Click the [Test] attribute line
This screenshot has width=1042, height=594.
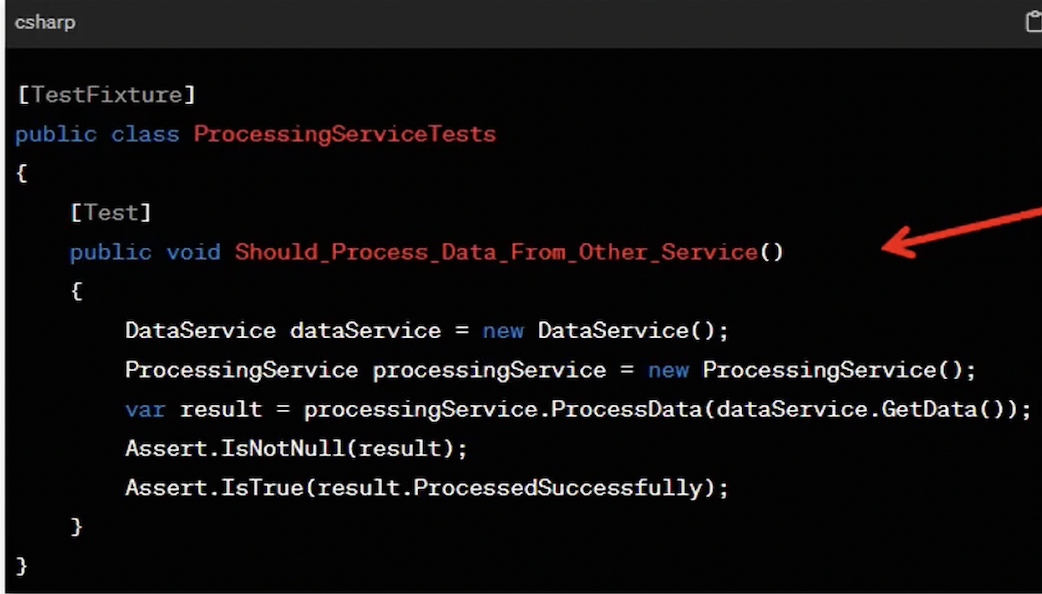point(110,212)
